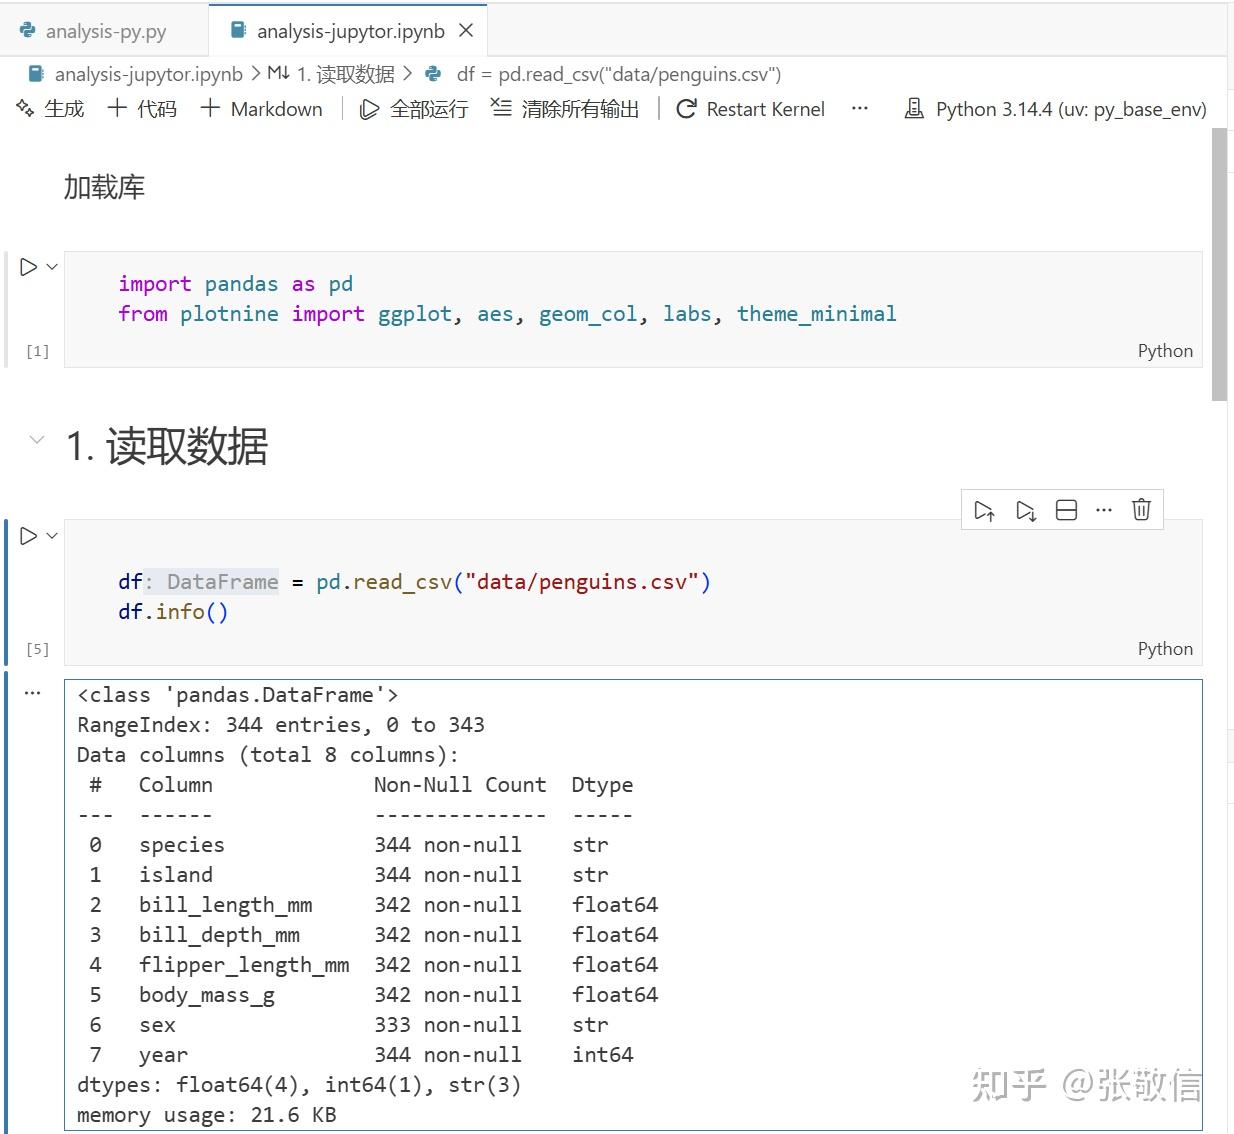
Task: Run all cells with 全部运行
Action: pos(414,109)
